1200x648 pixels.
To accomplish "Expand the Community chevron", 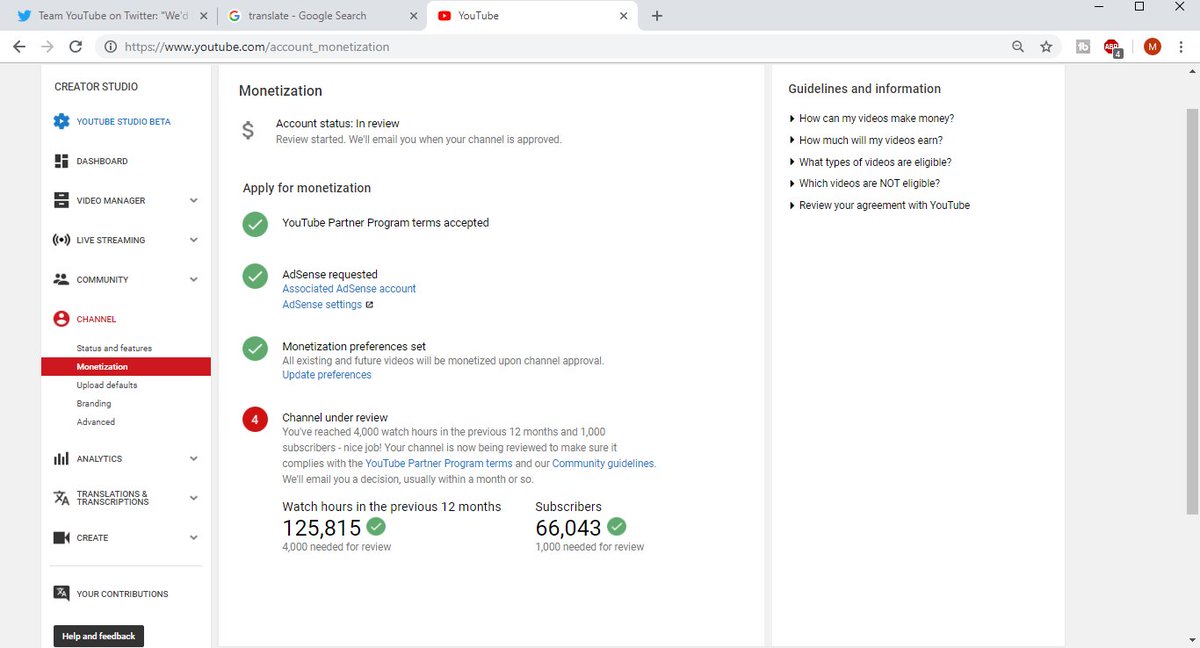I will (x=194, y=280).
